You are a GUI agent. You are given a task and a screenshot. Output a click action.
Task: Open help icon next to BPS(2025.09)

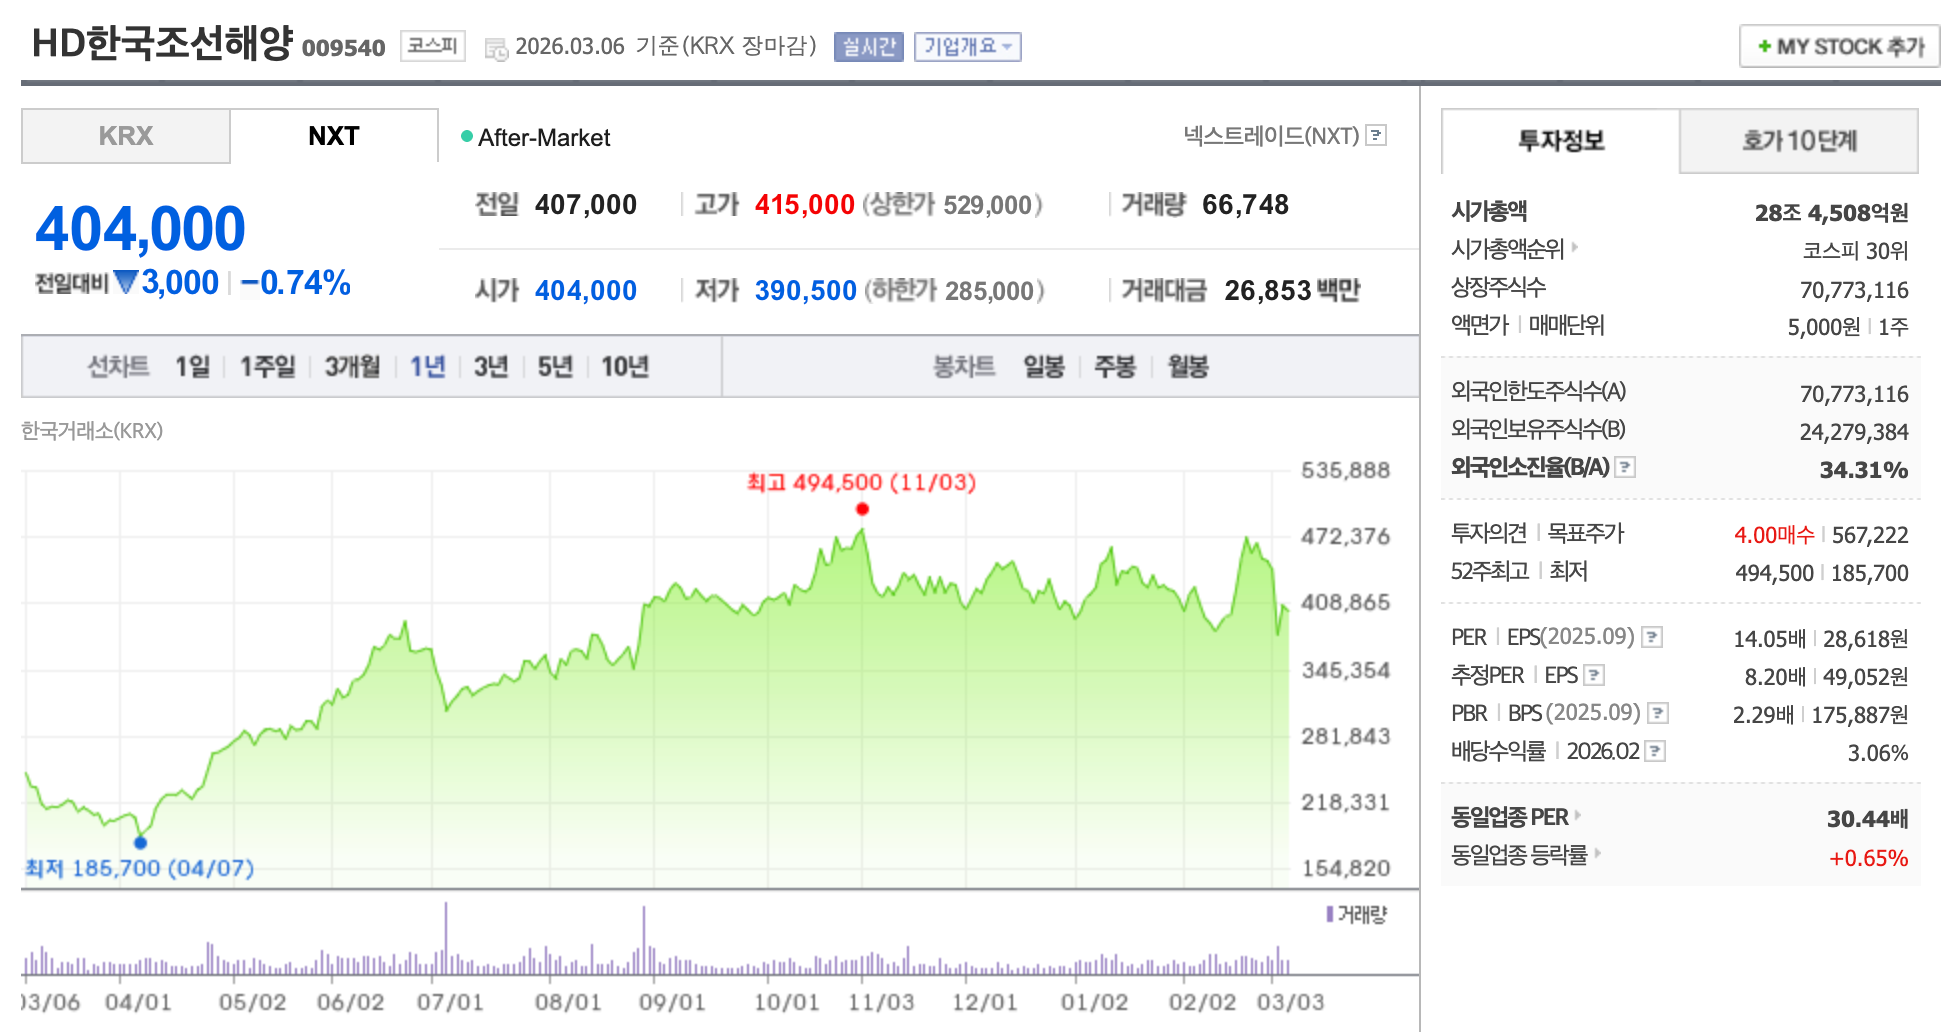(1659, 713)
